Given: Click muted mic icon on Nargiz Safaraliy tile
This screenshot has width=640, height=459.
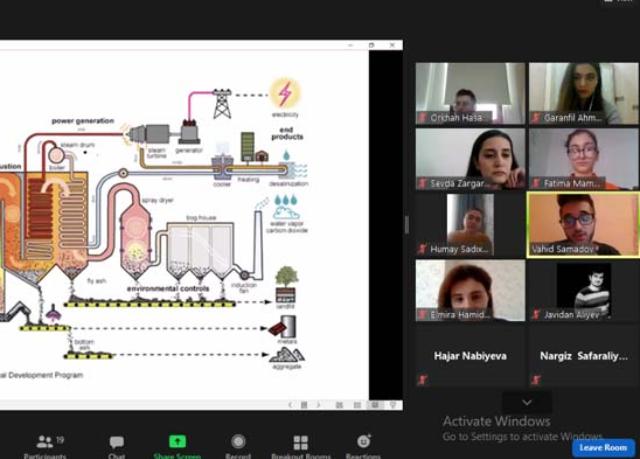Looking at the screenshot, I should pyautogui.click(x=536, y=380).
